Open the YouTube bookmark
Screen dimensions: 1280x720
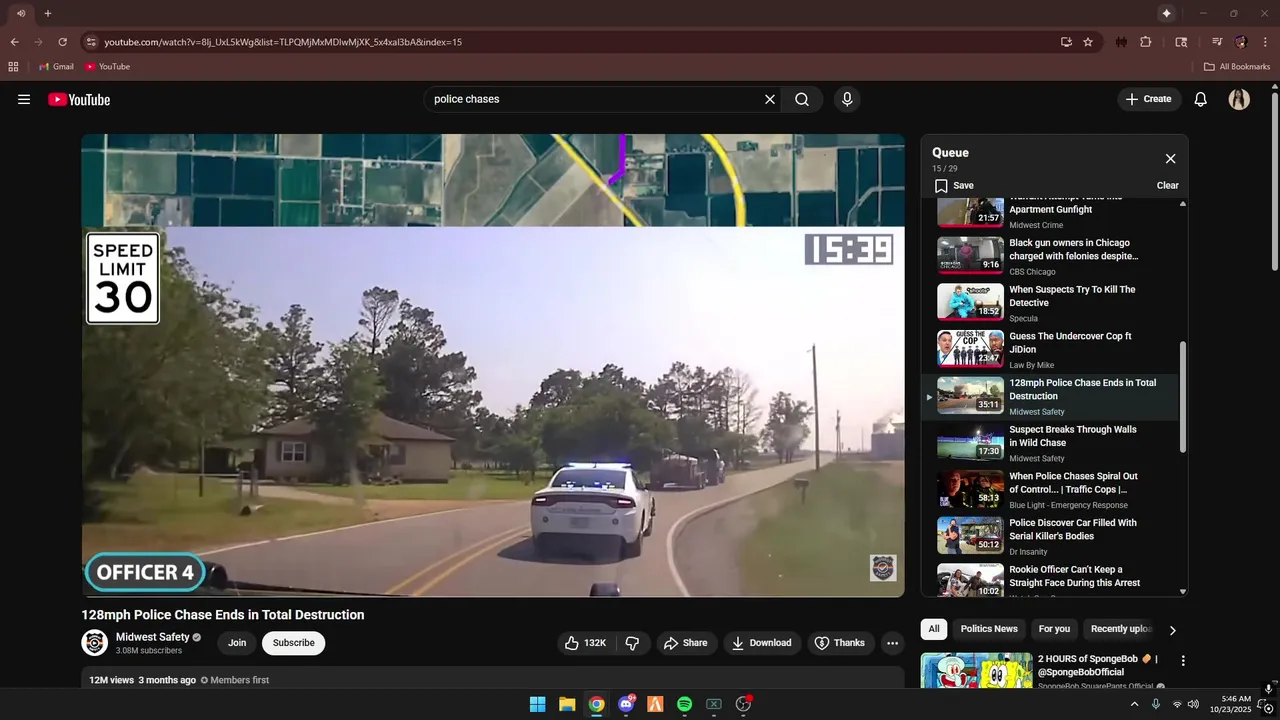(108, 67)
